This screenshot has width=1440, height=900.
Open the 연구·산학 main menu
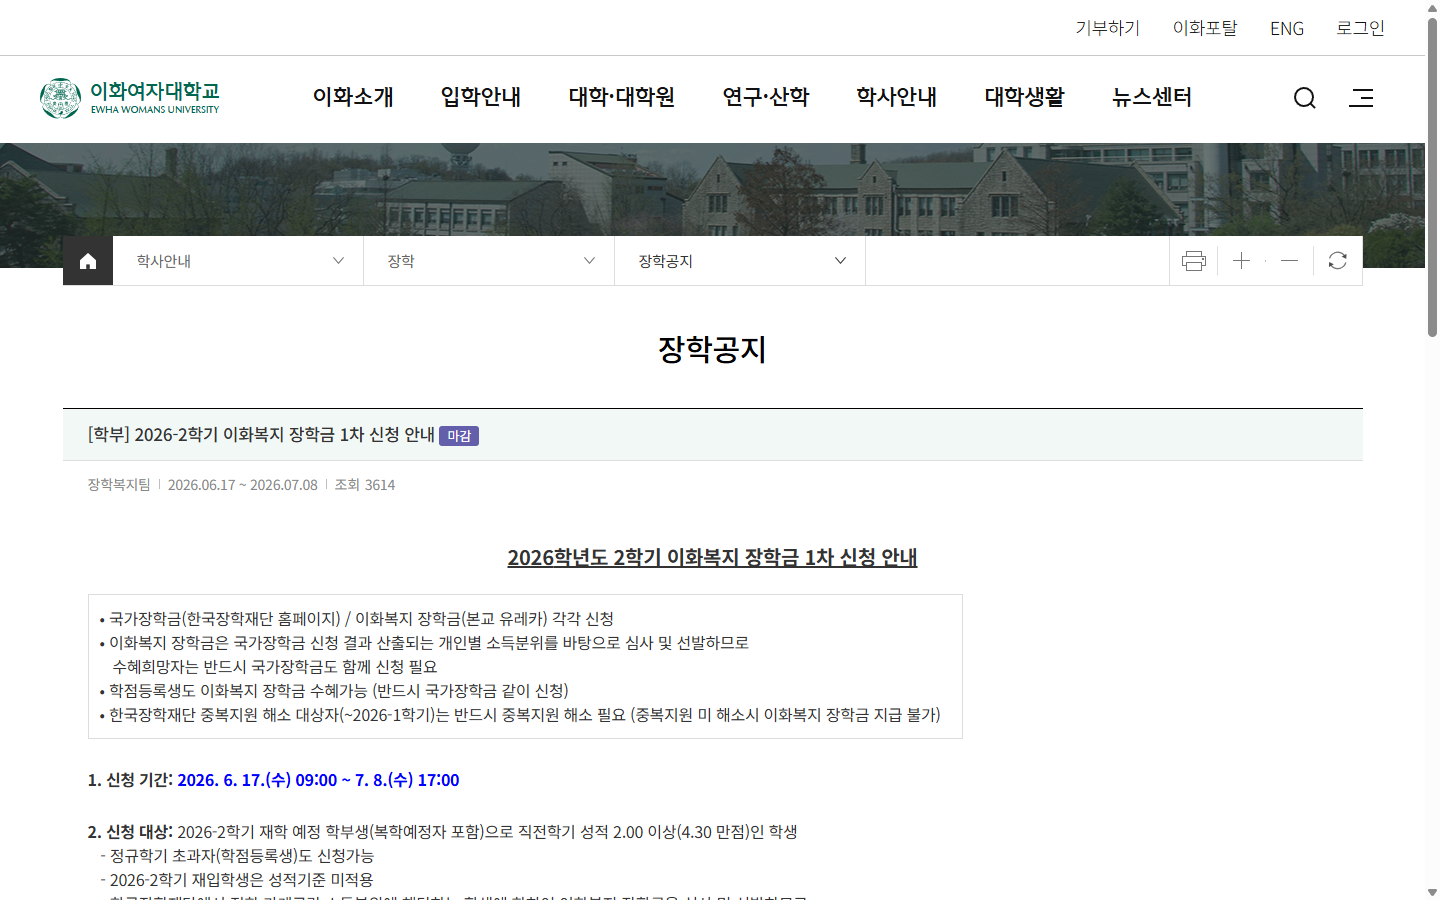coord(766,97)
